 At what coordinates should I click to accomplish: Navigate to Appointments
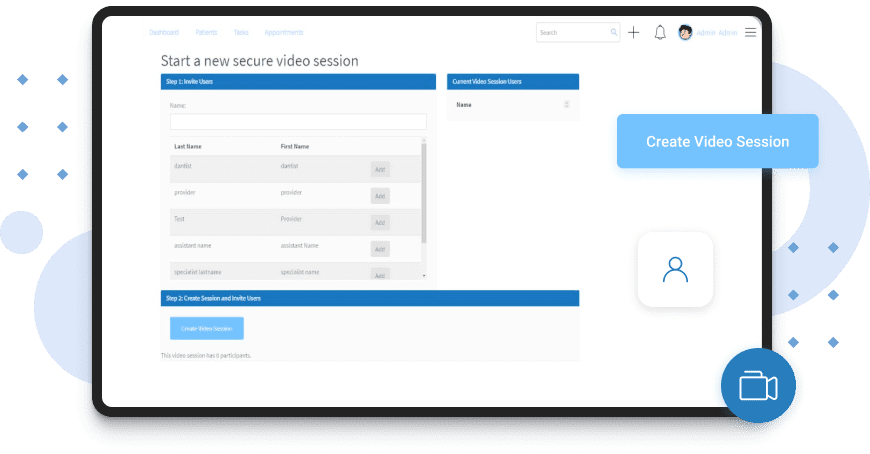284,33
